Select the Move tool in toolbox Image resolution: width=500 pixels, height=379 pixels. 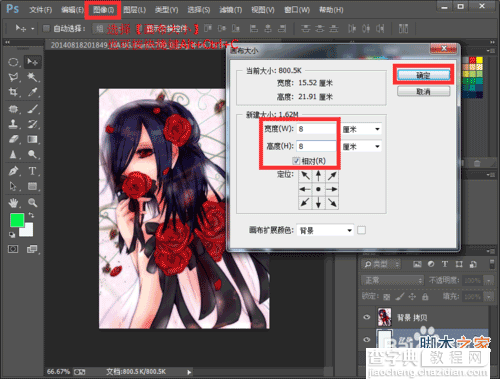tap(32, 62)
